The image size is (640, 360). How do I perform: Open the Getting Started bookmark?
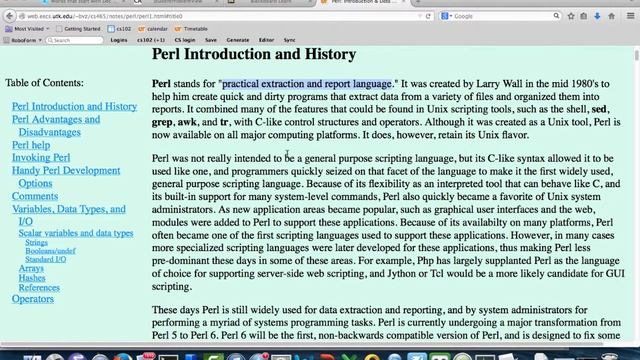click(x=78, y=29)
